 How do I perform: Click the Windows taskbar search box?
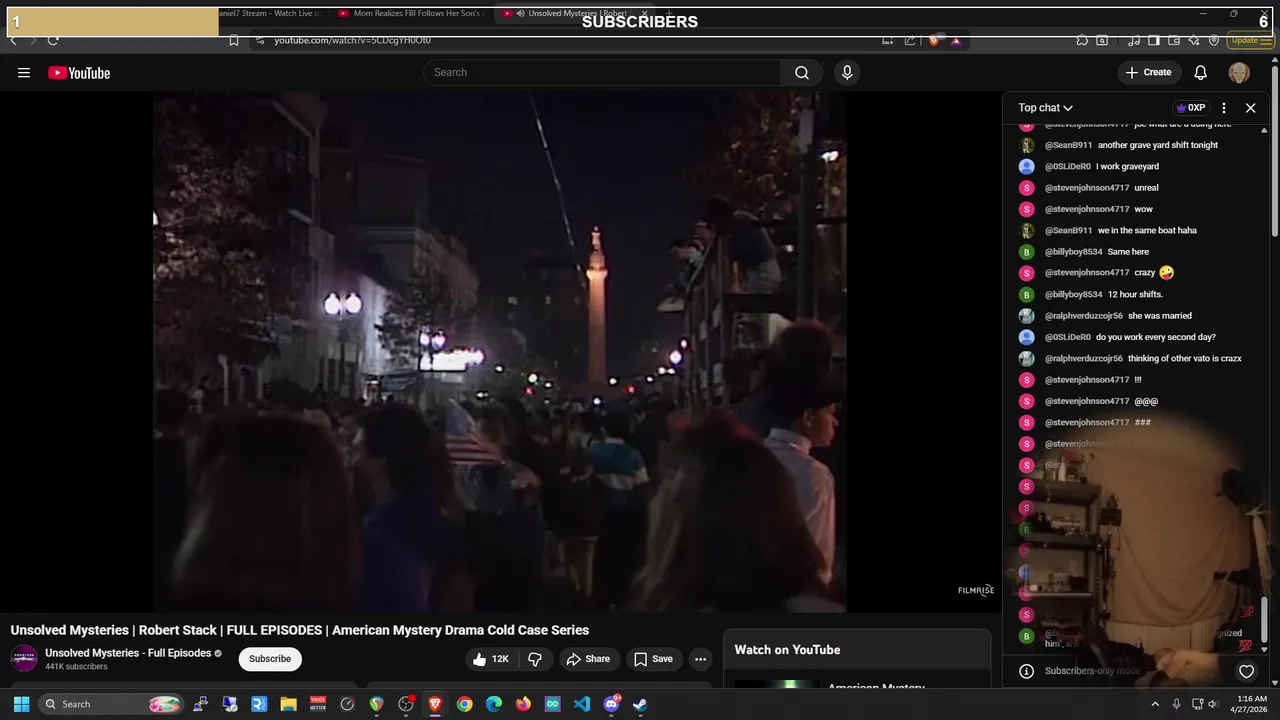pos(112,704)
